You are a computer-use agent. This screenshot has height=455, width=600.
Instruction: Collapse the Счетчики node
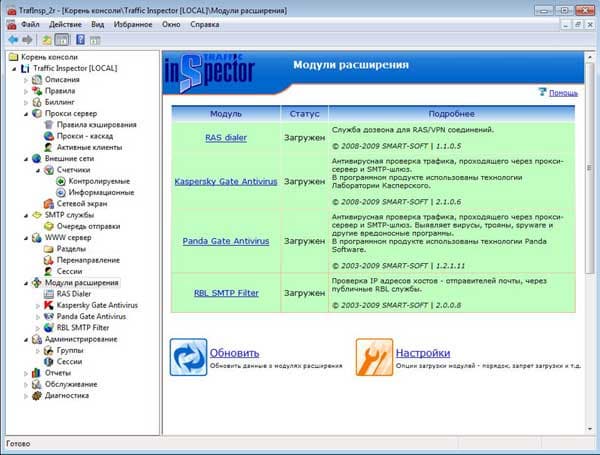coord(38,170)
